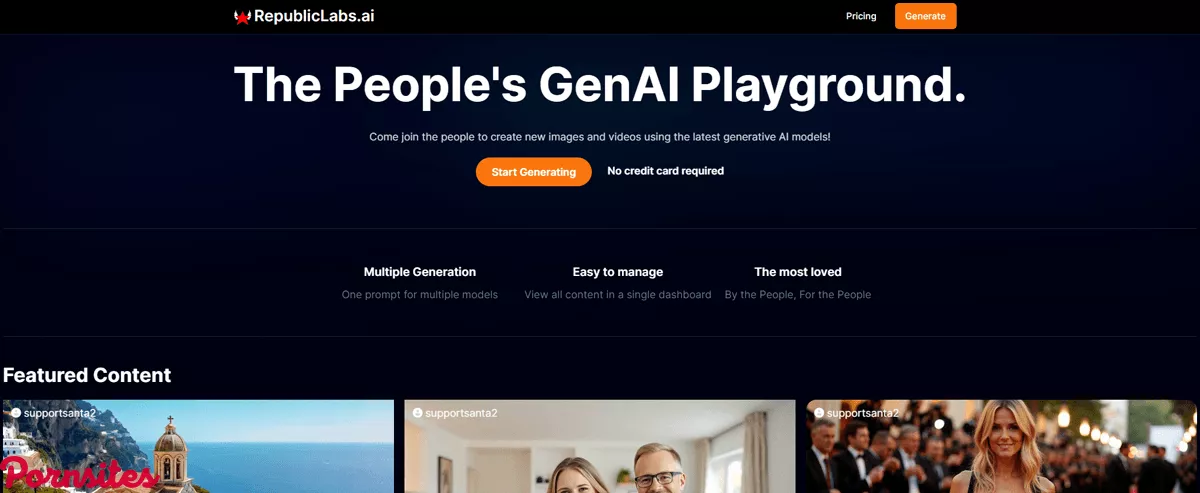This screenshot has width=1200, height=493.
Task: Click the red RepublicLabs logo icon
Action: point(242,16)
